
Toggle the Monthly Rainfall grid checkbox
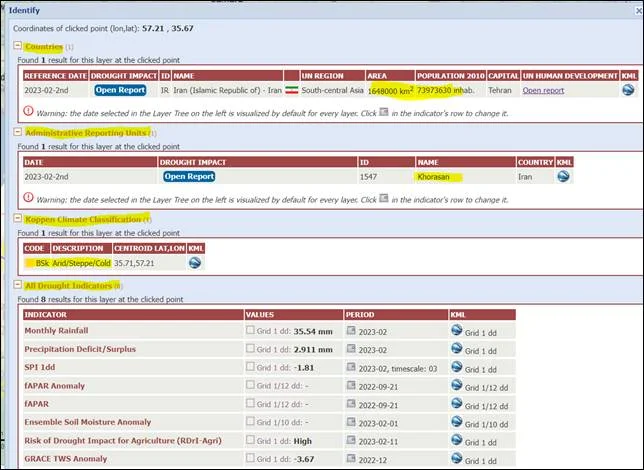251,330
